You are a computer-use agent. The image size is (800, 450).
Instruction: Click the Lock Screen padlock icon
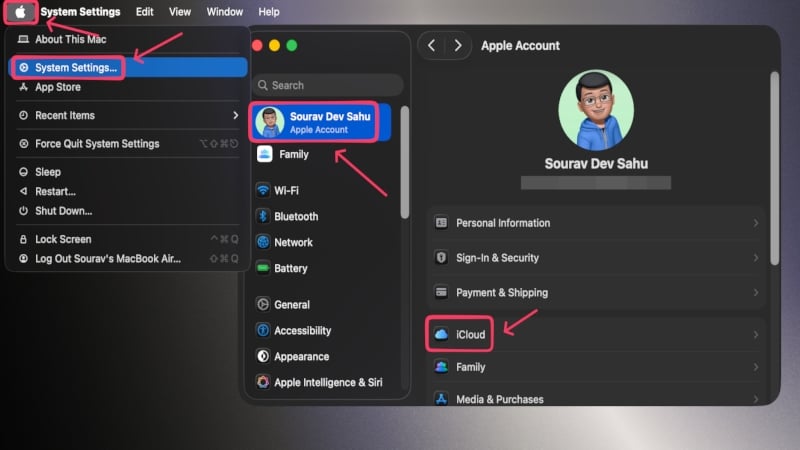coord(23,239)
